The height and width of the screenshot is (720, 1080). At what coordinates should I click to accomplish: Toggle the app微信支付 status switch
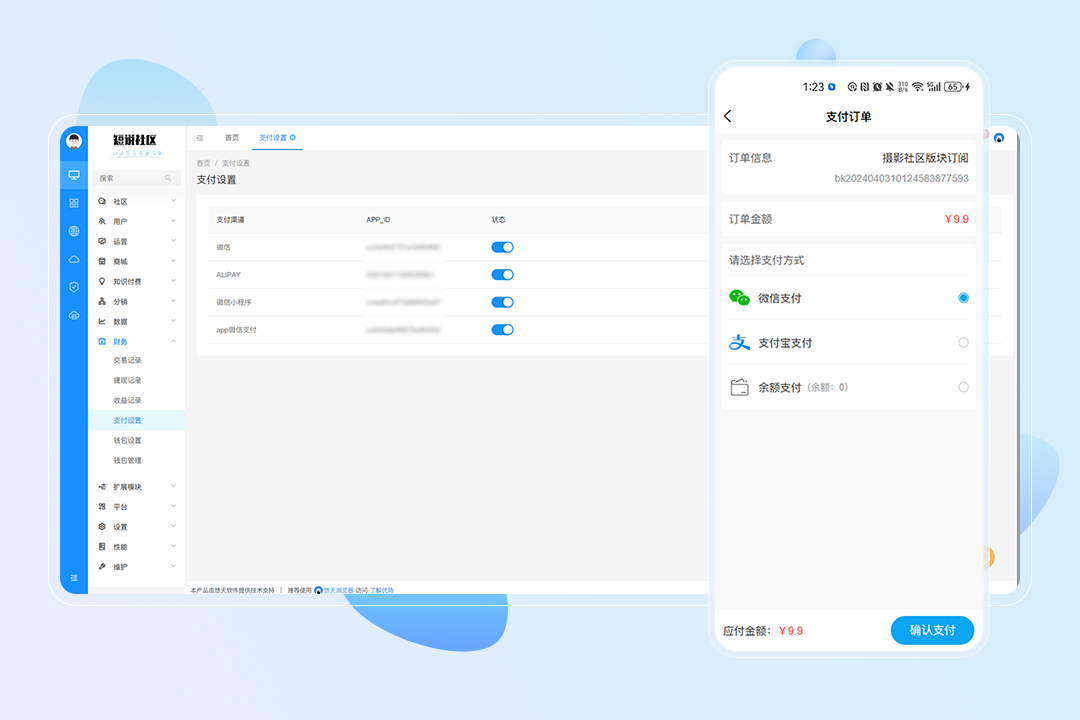pos(502,330)
